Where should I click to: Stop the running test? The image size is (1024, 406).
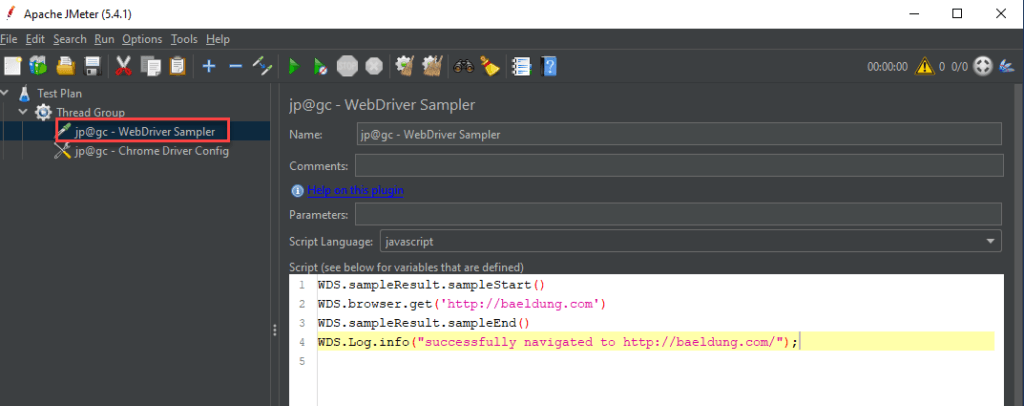(x=347, y=66)
